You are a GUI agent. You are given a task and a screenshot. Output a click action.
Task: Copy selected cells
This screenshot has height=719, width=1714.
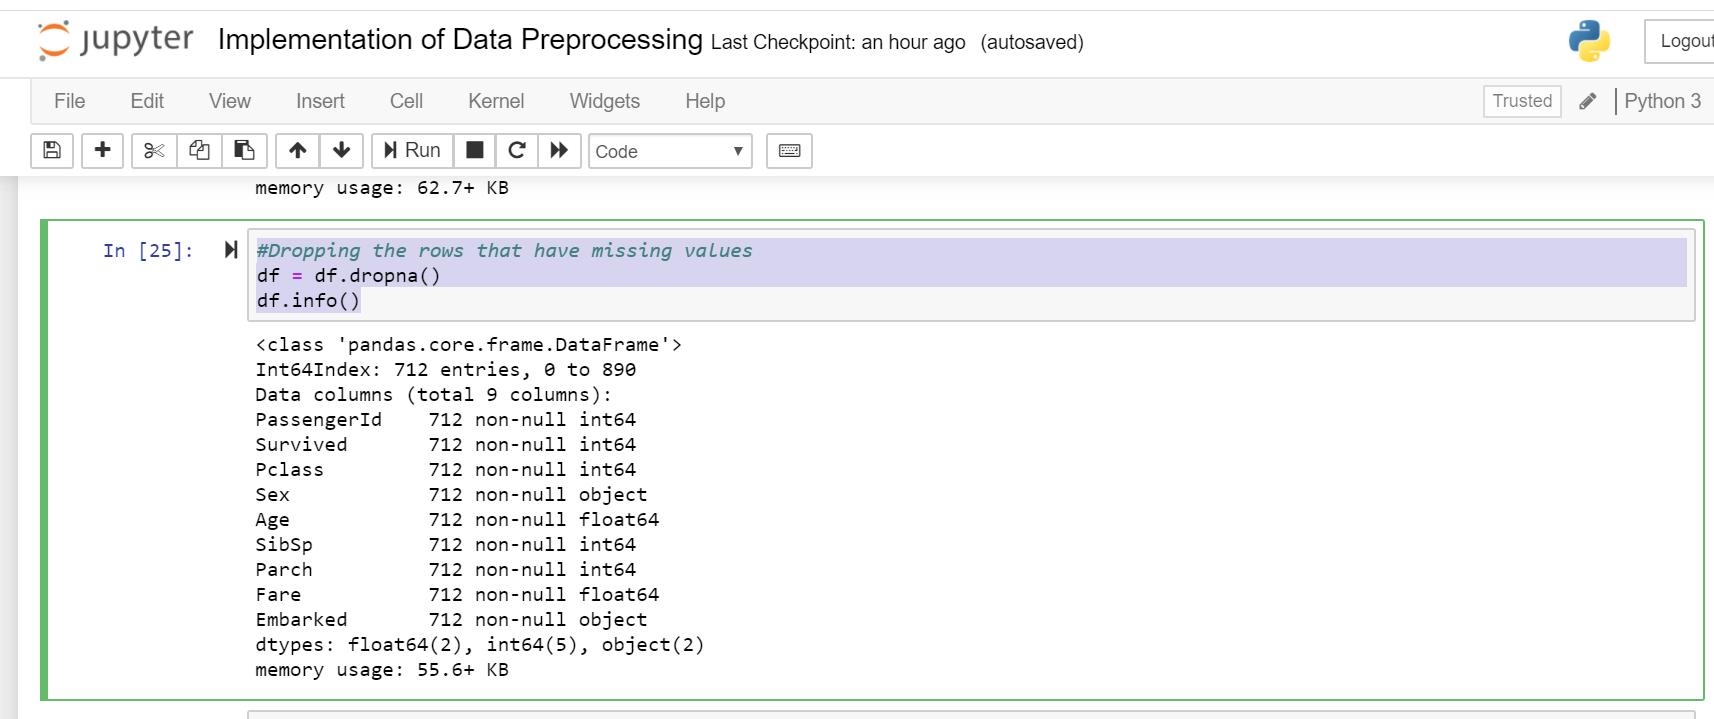199,151
